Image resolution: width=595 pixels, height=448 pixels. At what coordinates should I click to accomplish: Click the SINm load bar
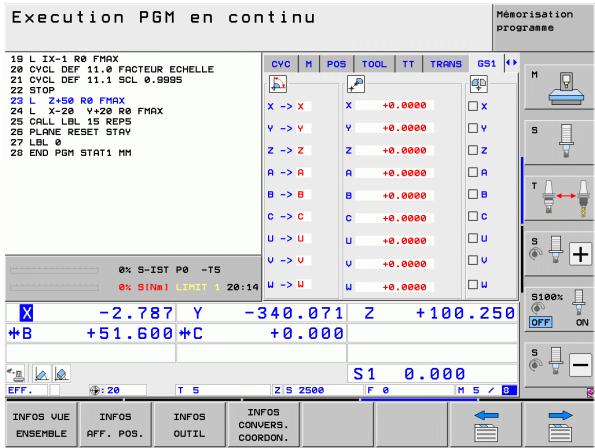(54, 287)
